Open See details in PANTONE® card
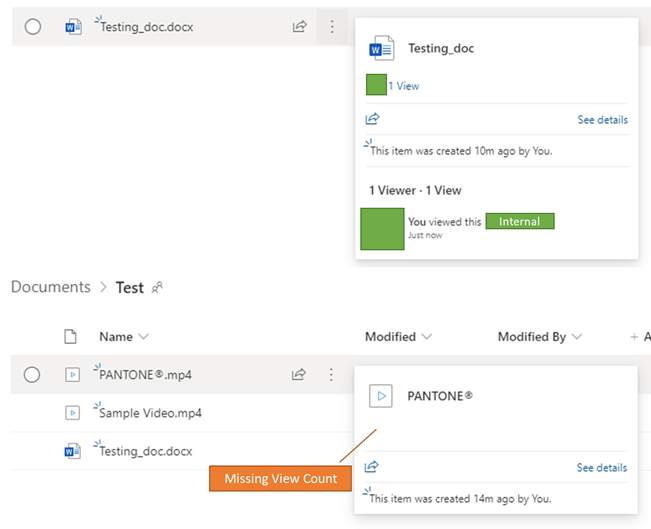This screenshot has height=529, width=651. pos(602,468)
